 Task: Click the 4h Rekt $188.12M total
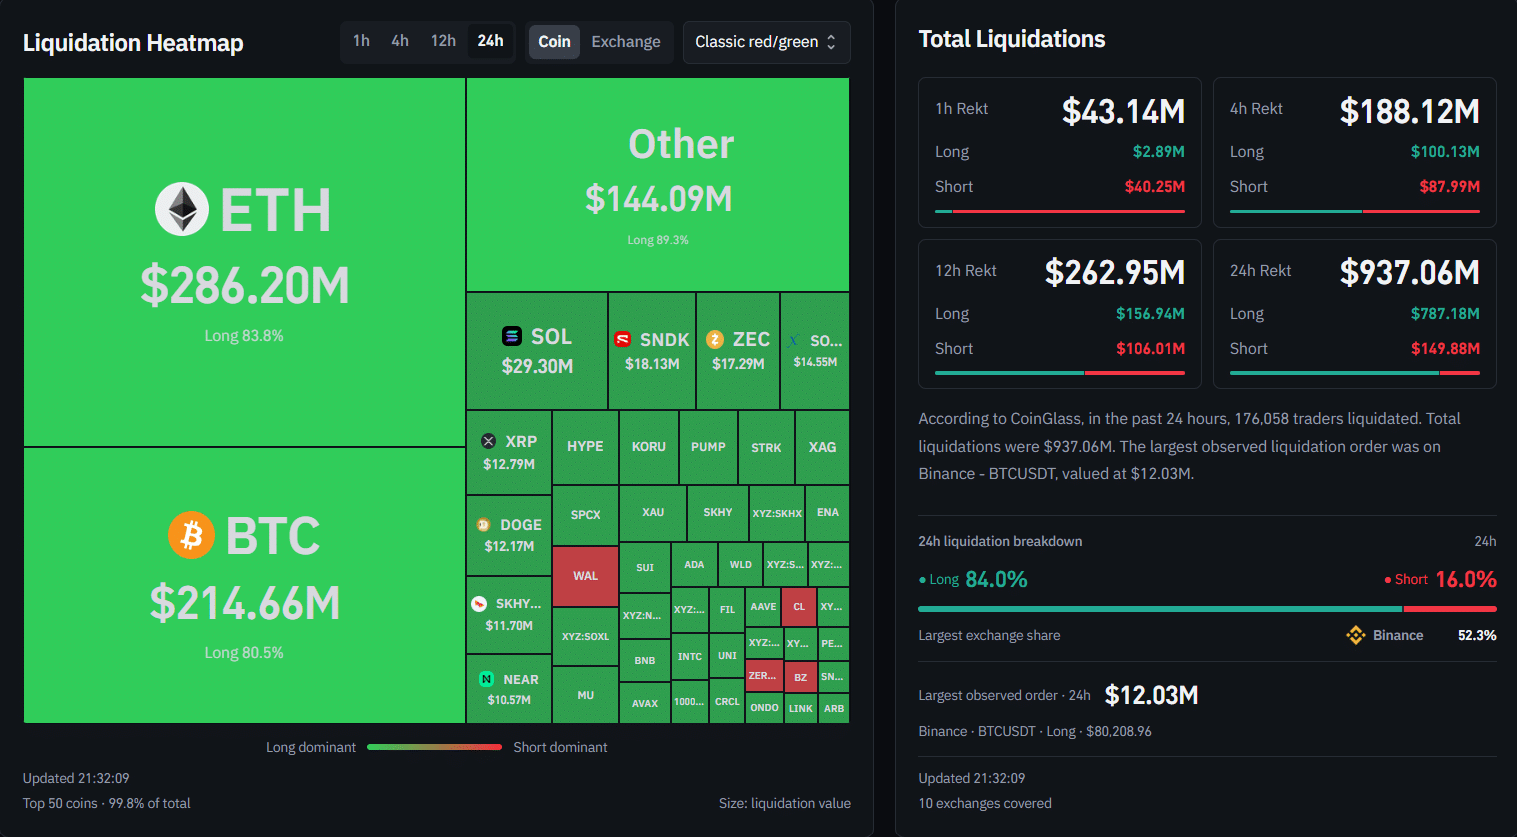(1410, 111)
